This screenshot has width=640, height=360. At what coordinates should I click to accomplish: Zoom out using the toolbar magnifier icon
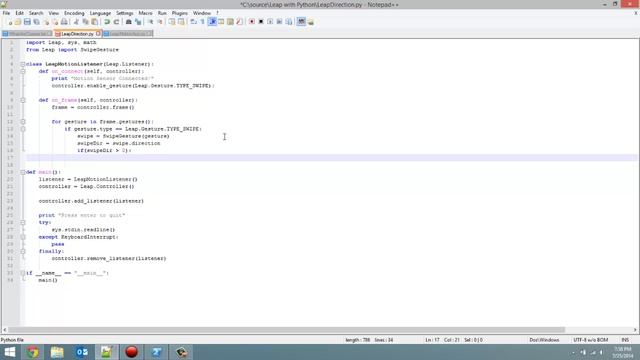tap(160, 22)
